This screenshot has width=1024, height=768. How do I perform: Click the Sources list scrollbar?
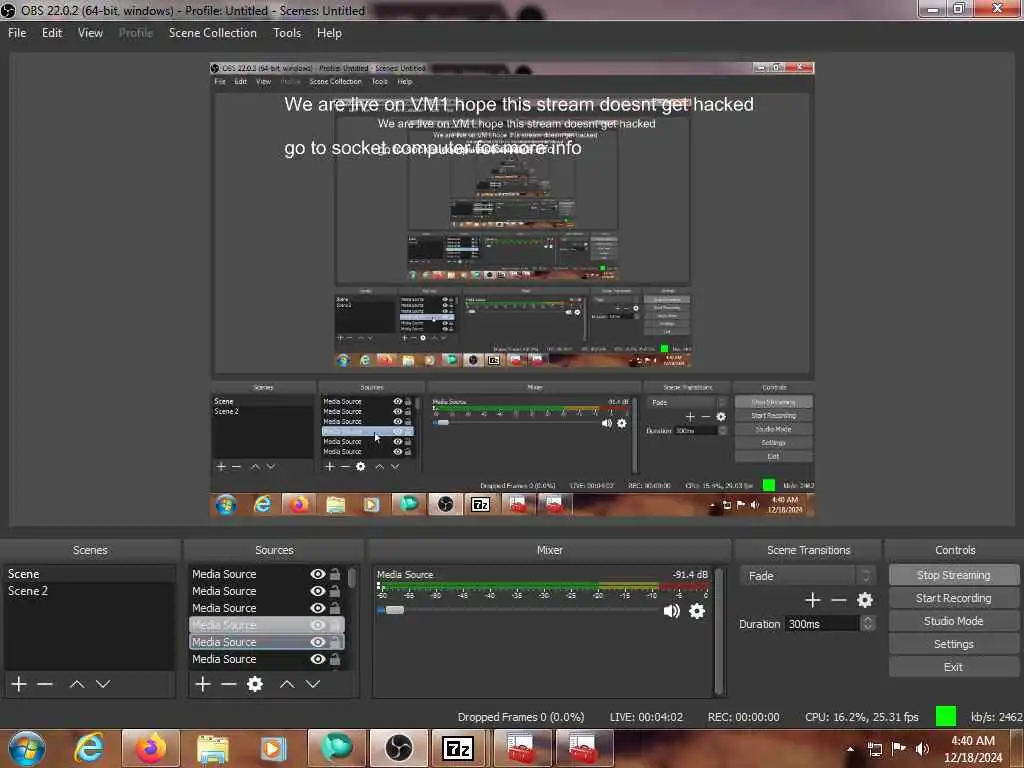(352, 578)
